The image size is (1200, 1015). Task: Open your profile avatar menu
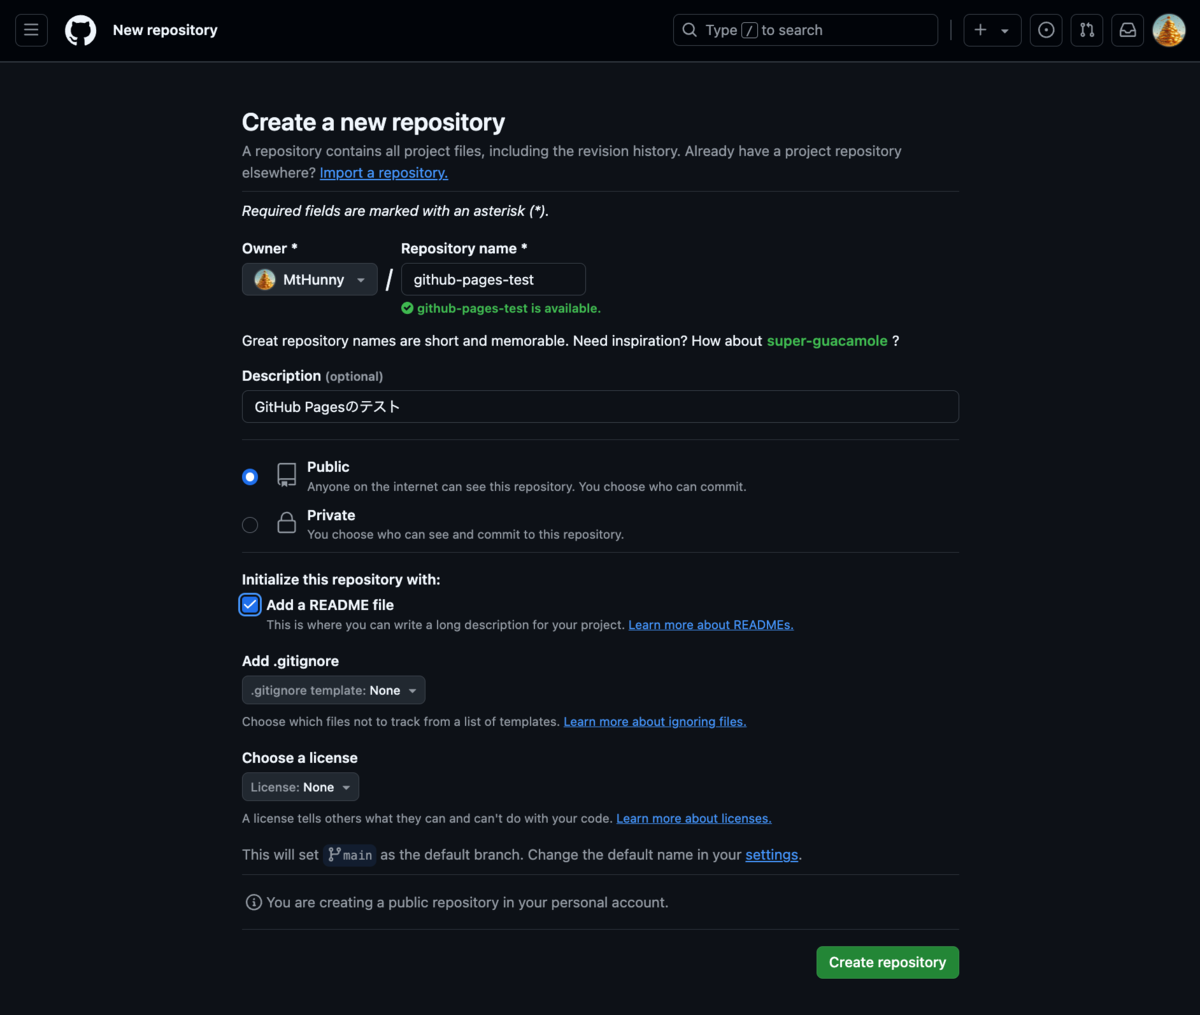[x=1168, y=30]
